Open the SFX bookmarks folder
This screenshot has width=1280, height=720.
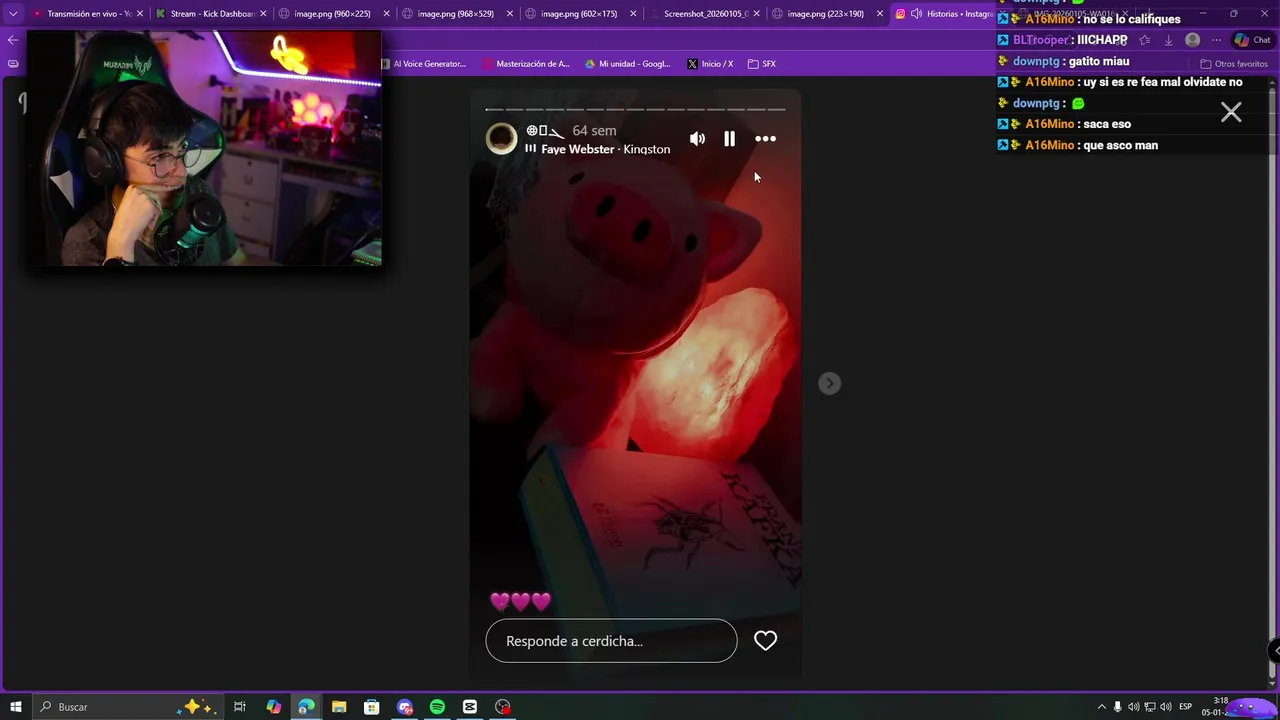(762, 64)
